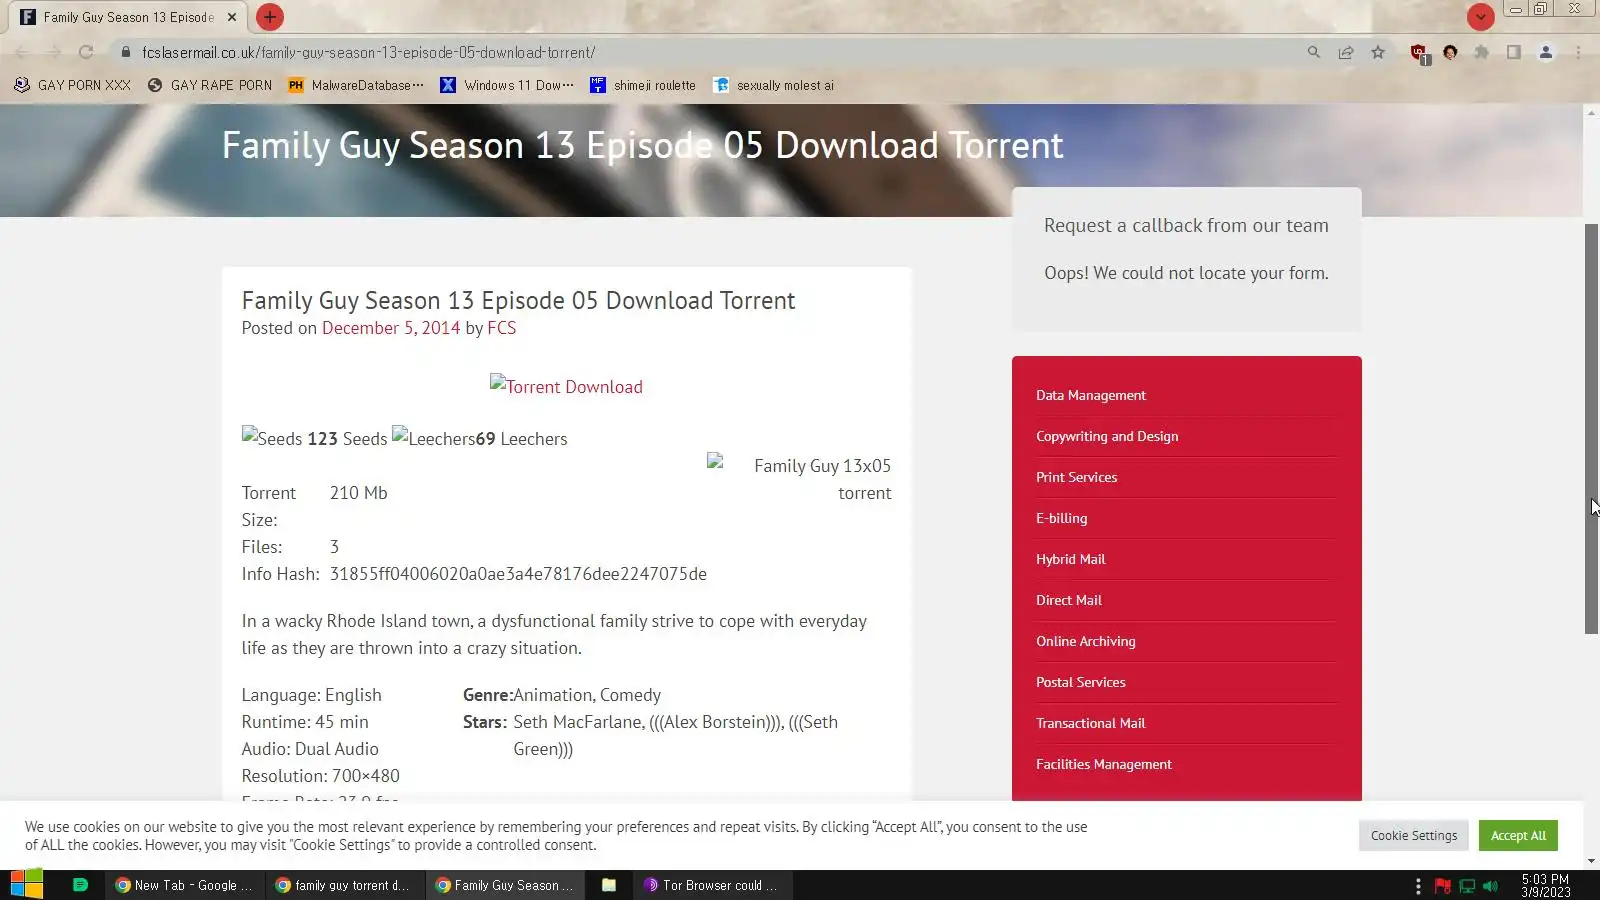
Task: Open Print Services in the sidebar
Action: point(1077,477)
